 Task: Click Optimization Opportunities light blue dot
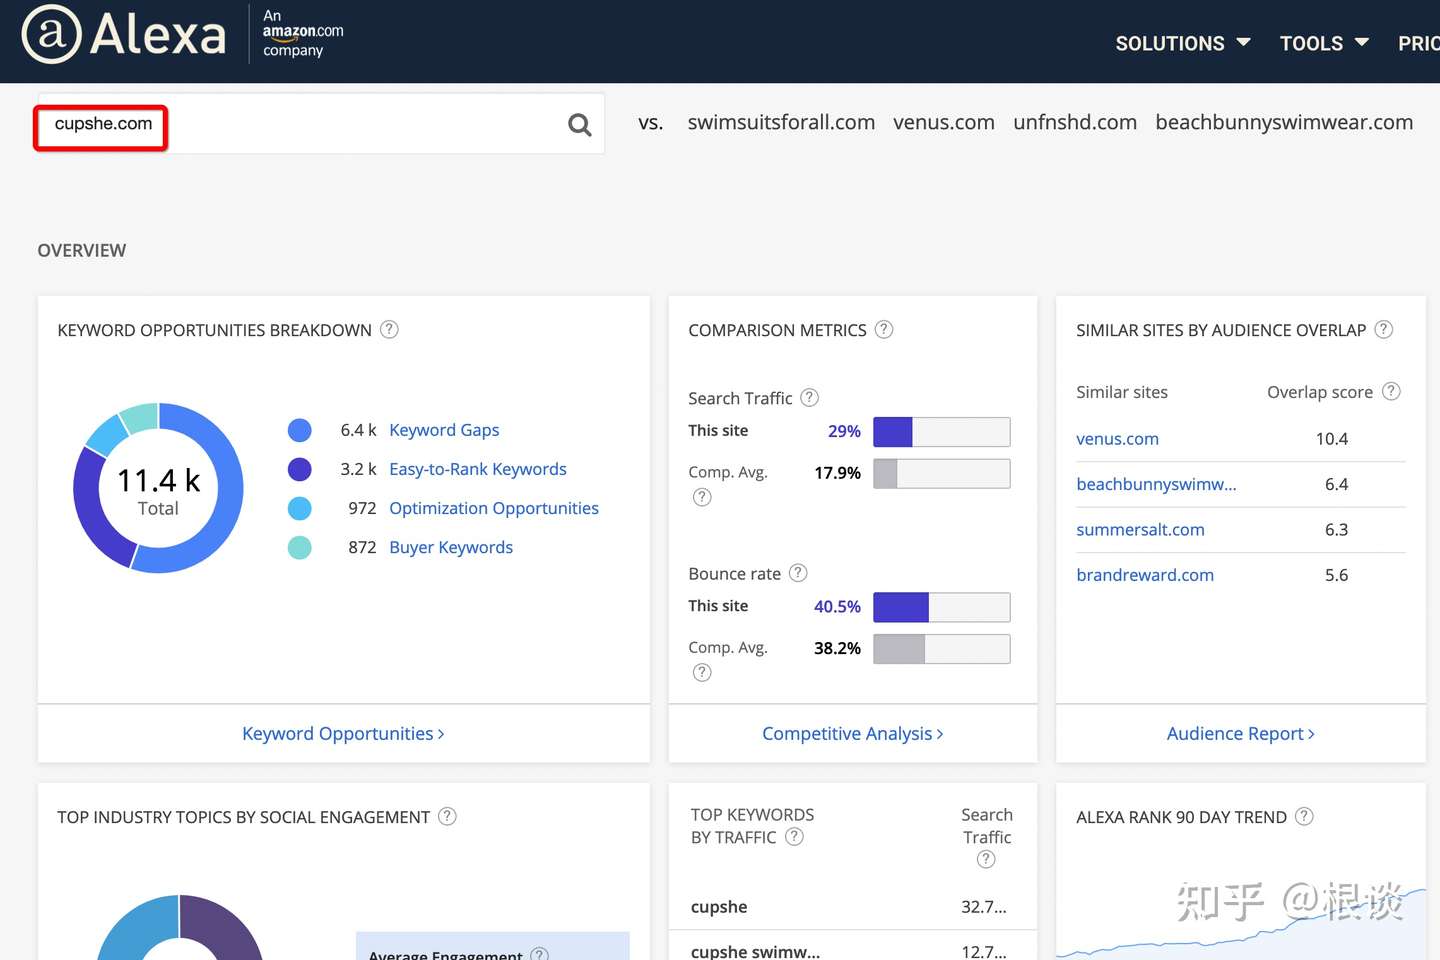pos(300,508)
